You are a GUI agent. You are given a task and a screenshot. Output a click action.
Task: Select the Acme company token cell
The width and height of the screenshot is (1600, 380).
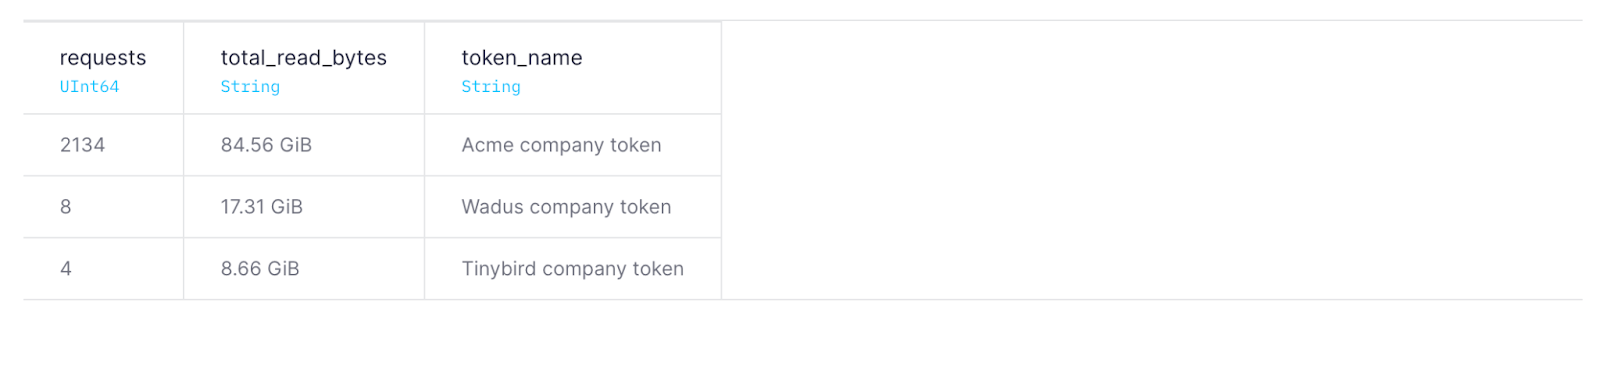coord(573,145)
